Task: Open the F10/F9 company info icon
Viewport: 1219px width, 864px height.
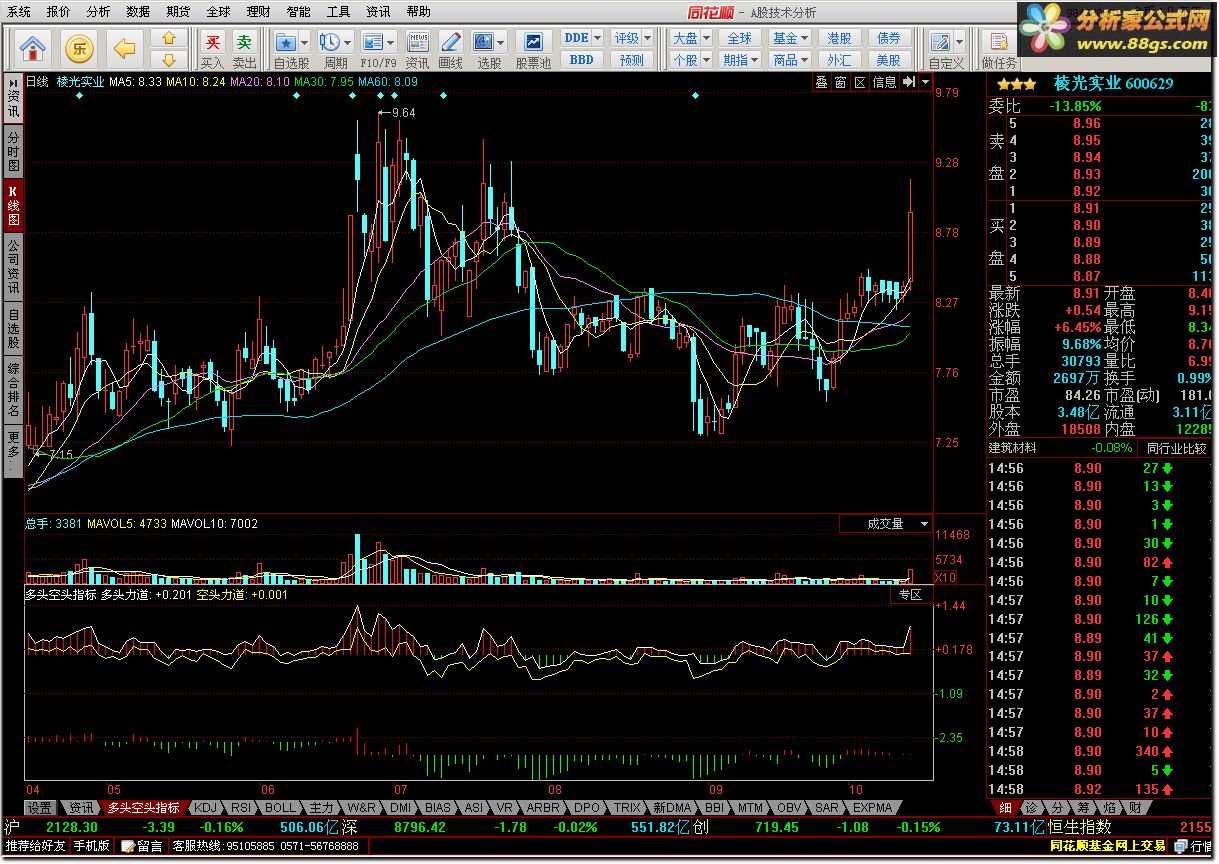Action: [x=373, y=42]
